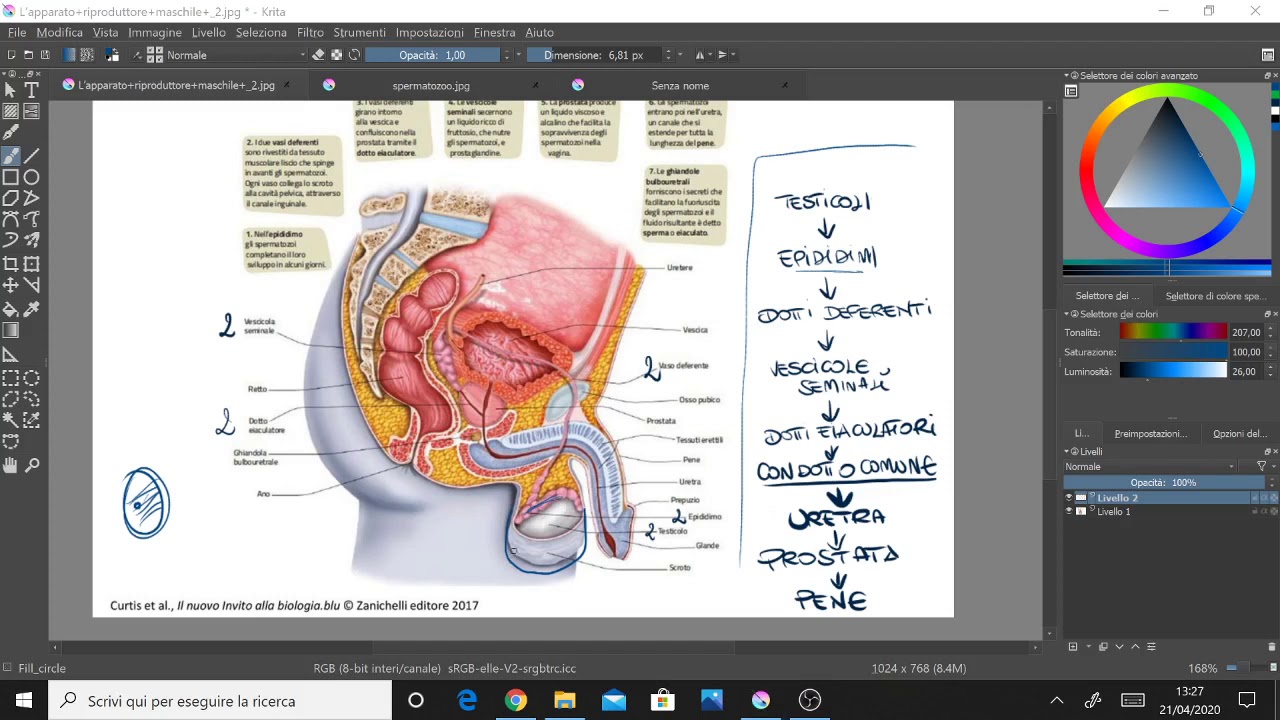The image size is (1280, 720).
Task: Click the Reload original preset icon
Action: coord(354,55)
